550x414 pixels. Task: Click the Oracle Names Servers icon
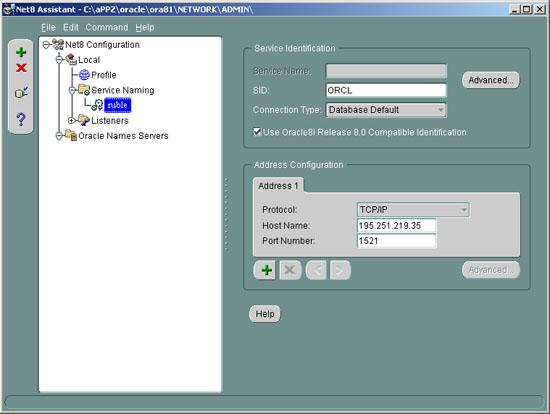[71, 135]
